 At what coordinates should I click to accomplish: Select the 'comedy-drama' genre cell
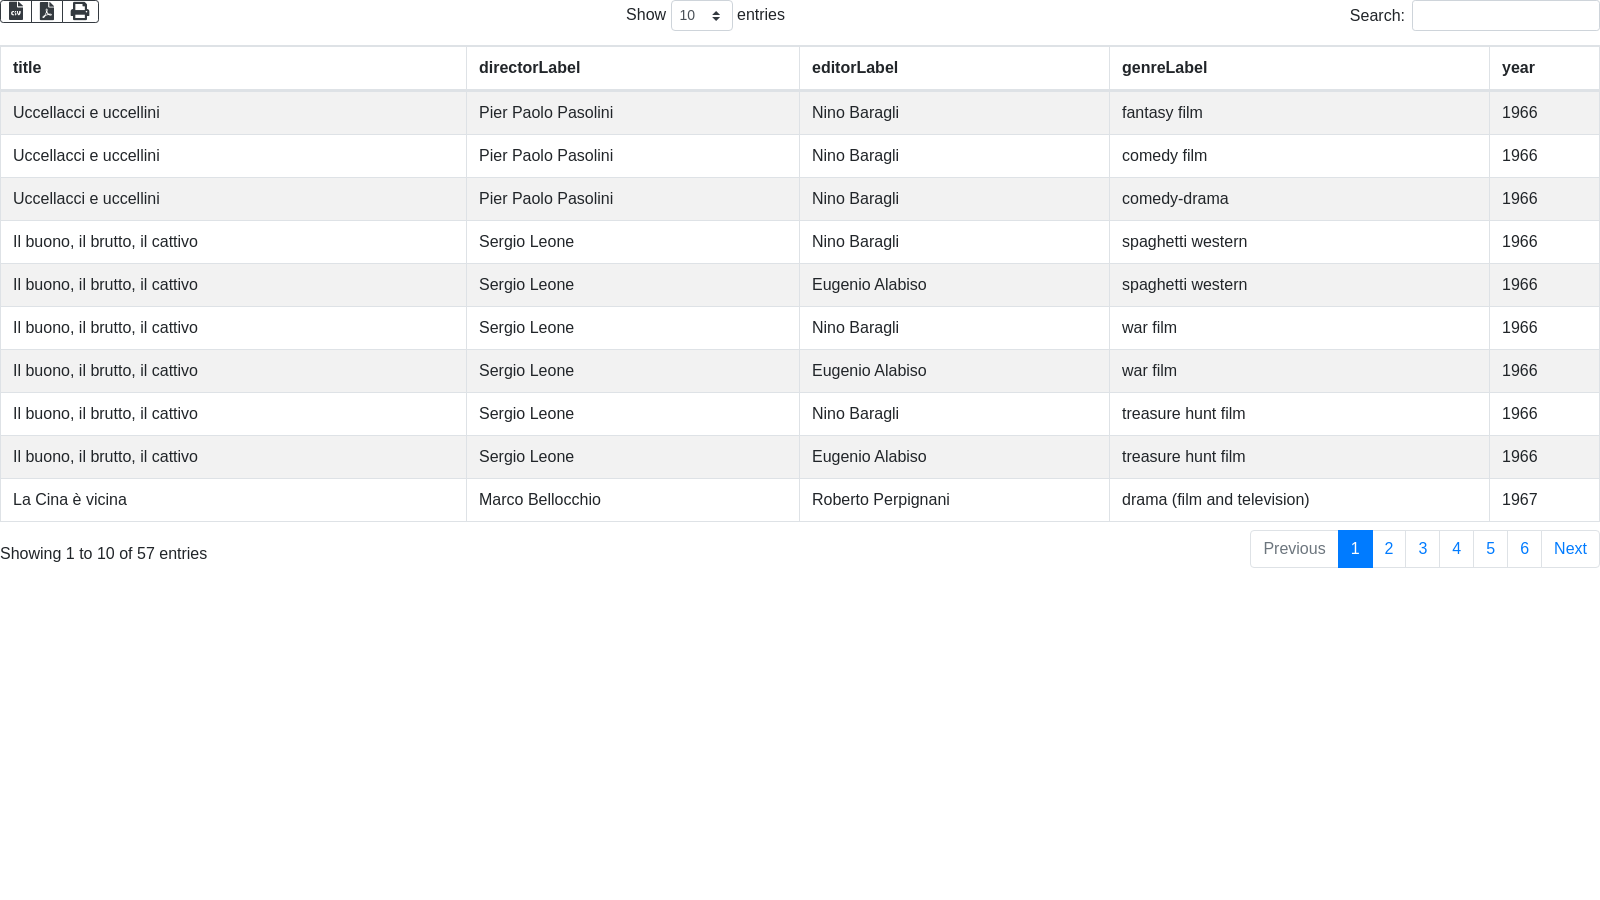tap(1299, 199)
